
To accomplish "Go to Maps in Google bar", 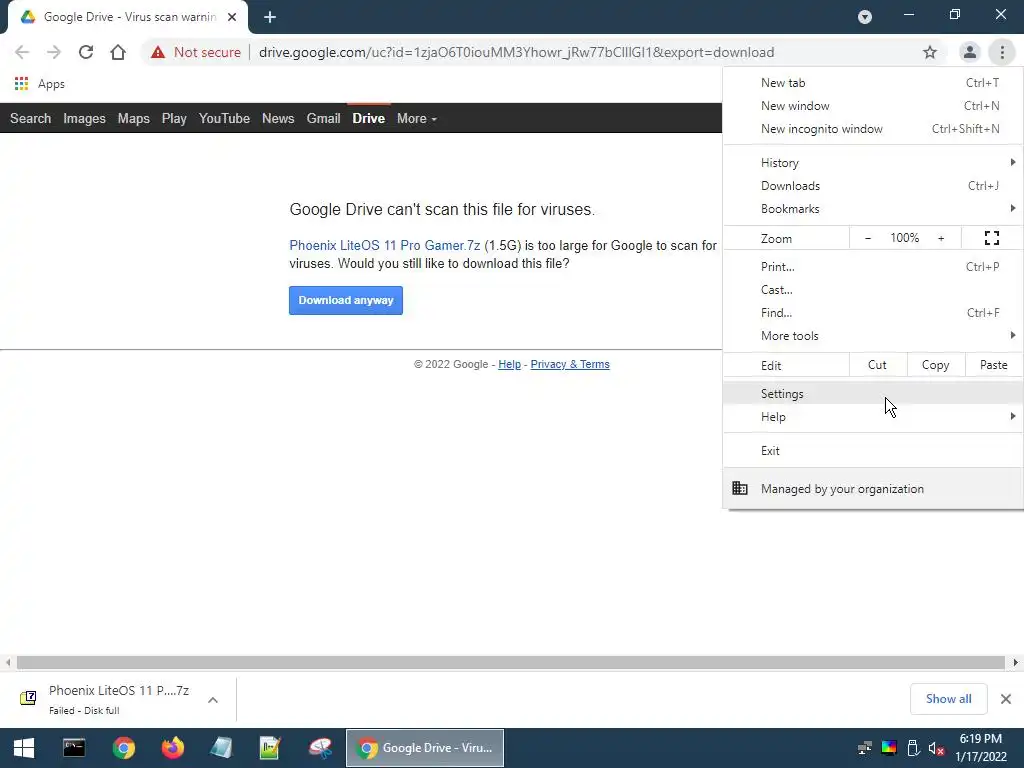I will click(133, 118).
